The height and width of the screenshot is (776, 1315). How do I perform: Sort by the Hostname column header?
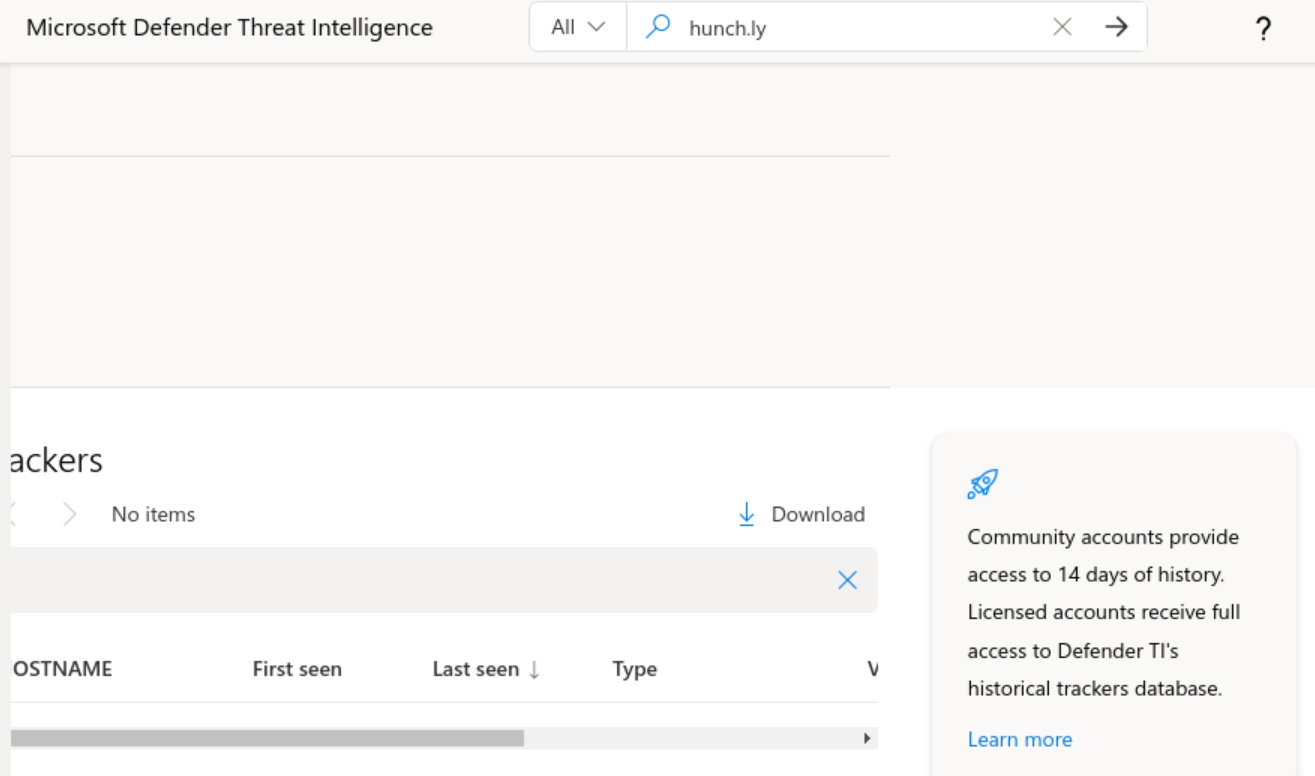point(60,669)
